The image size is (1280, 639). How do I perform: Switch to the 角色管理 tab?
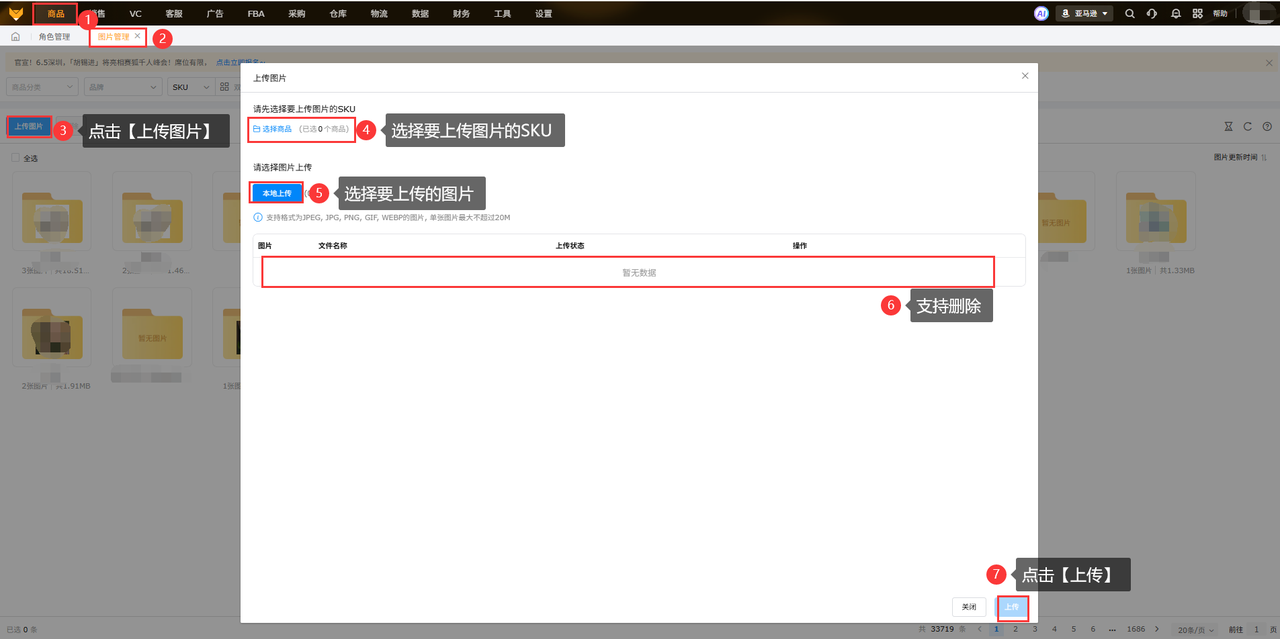[54, 37]
